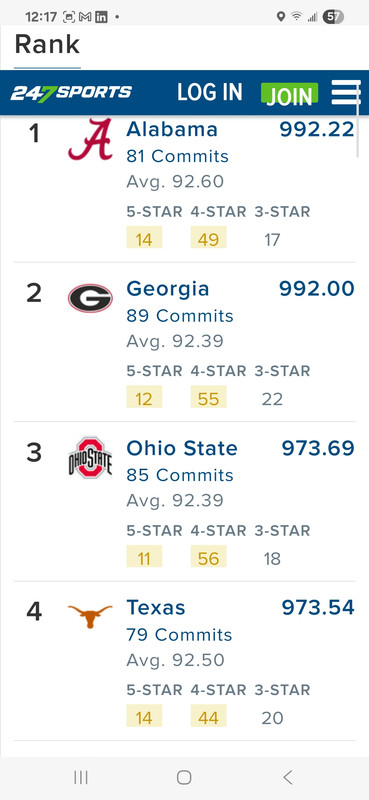The width and height of the screenshot is (369, 800).
Task: Open Ohio State's 85 Commits link
Action: click(180, 475)
